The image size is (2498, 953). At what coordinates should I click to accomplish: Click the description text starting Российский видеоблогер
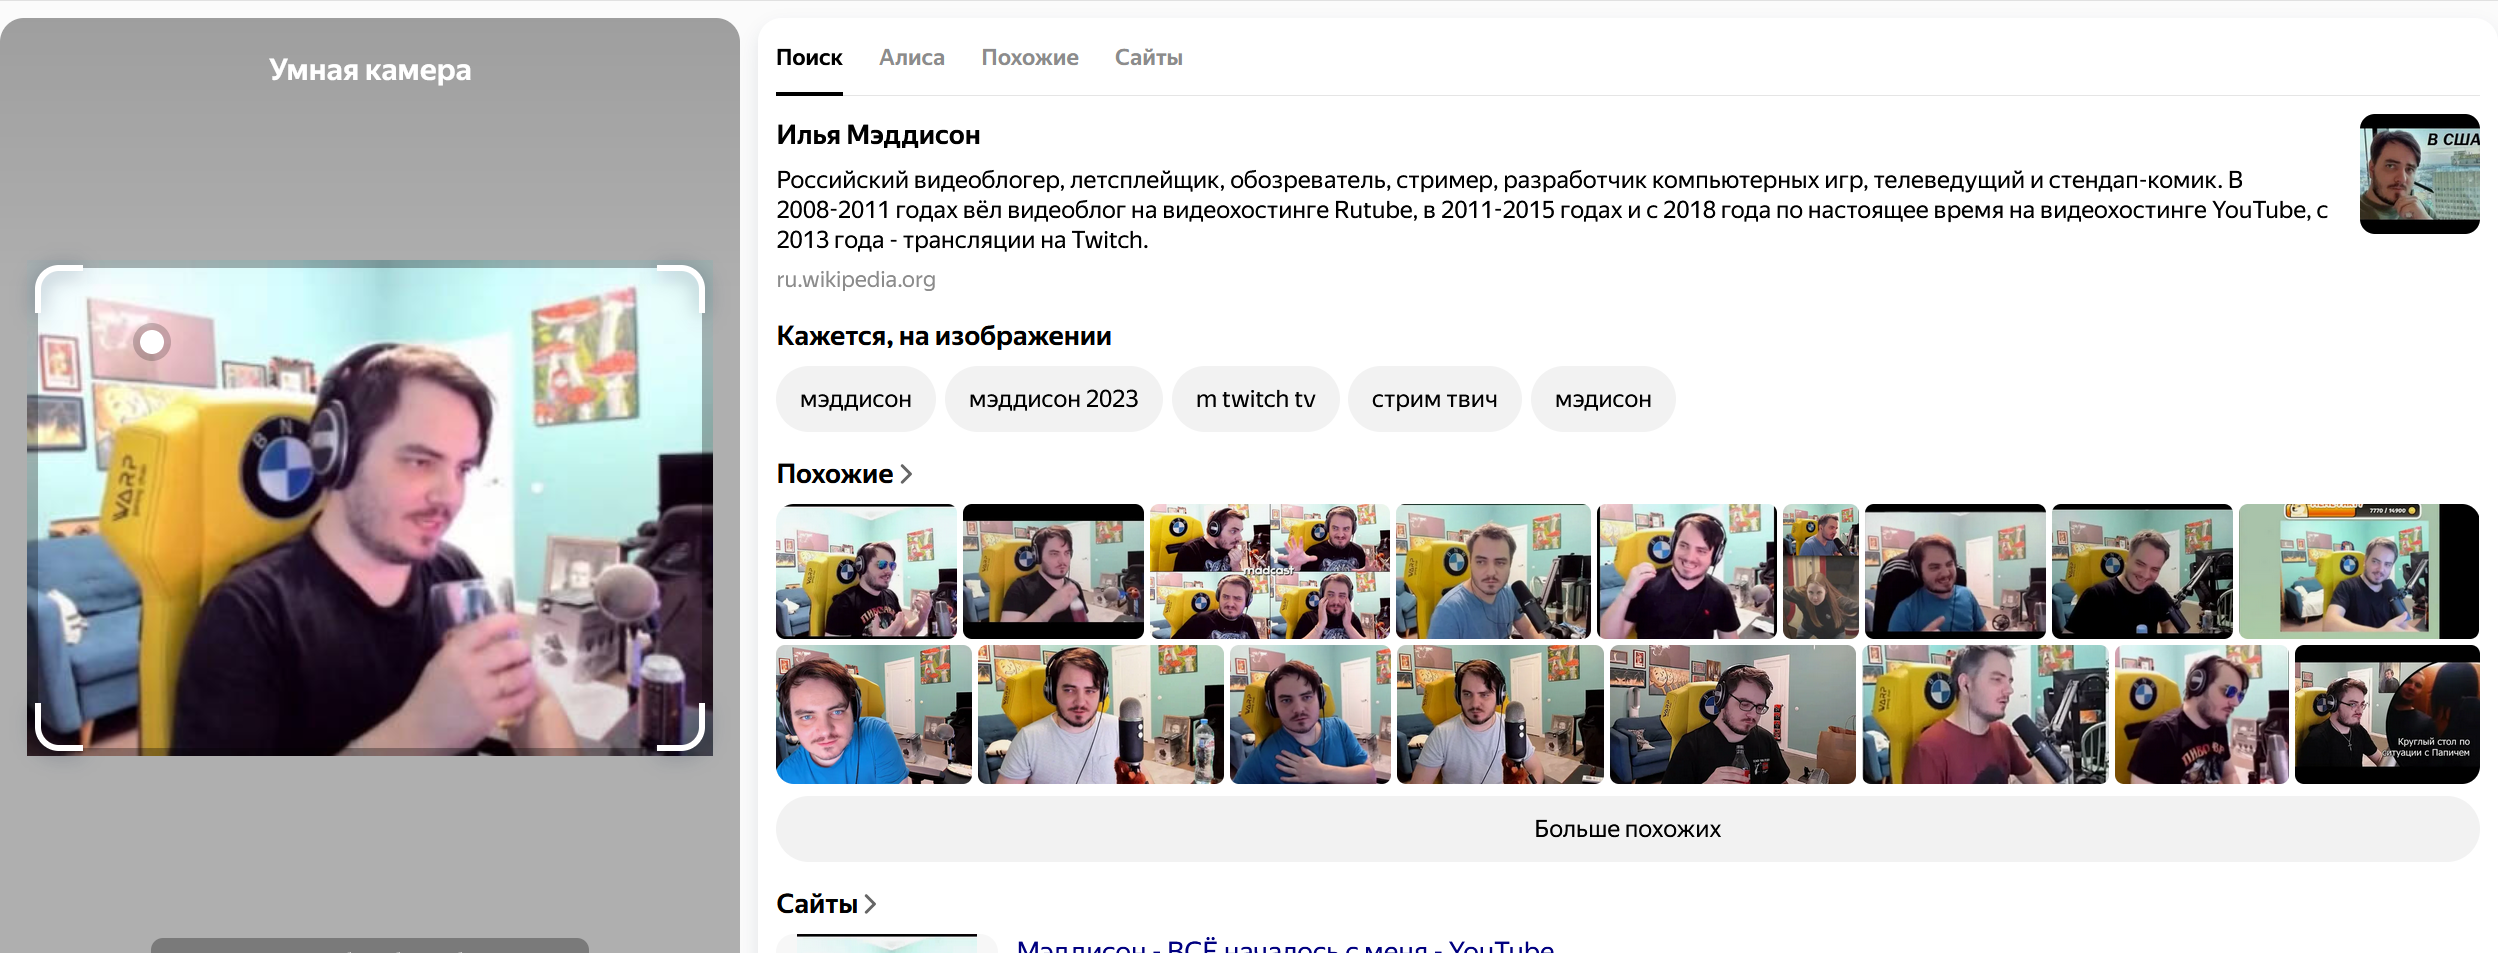[x=1553, y=210]
